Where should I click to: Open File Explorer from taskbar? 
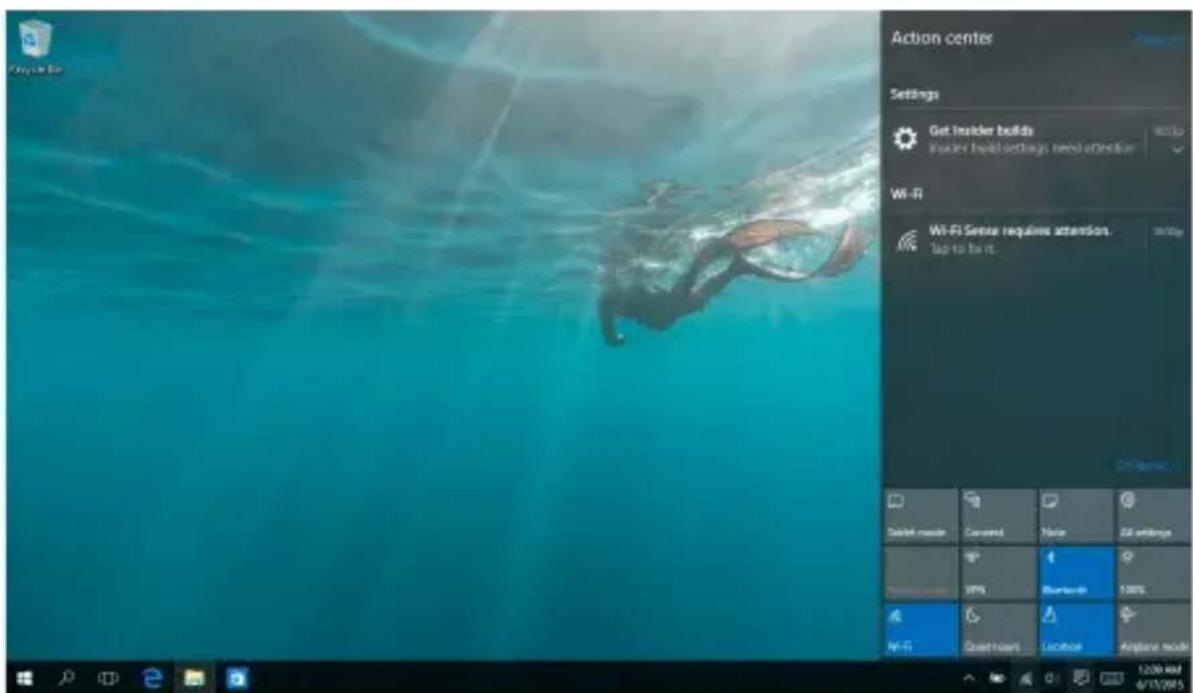[x=194, y=677]
